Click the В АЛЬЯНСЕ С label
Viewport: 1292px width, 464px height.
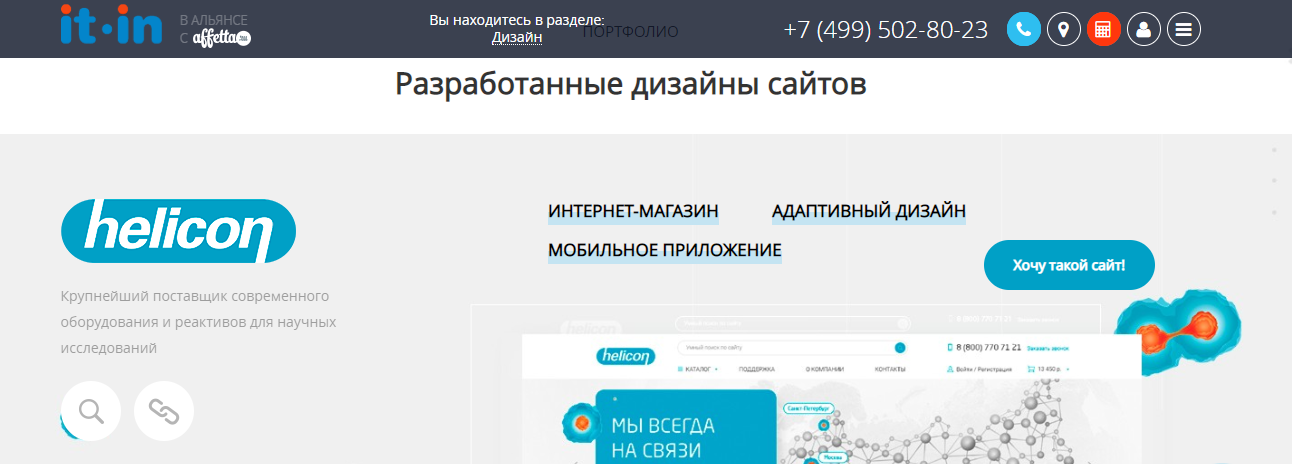[x=213, y=28]
